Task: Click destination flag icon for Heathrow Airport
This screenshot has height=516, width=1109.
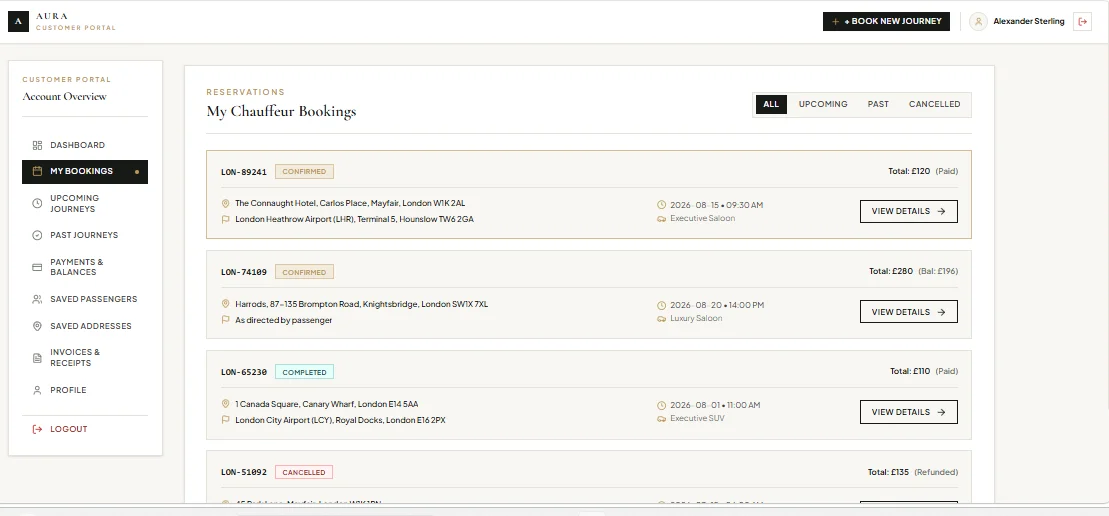Action: pos(226,219)
